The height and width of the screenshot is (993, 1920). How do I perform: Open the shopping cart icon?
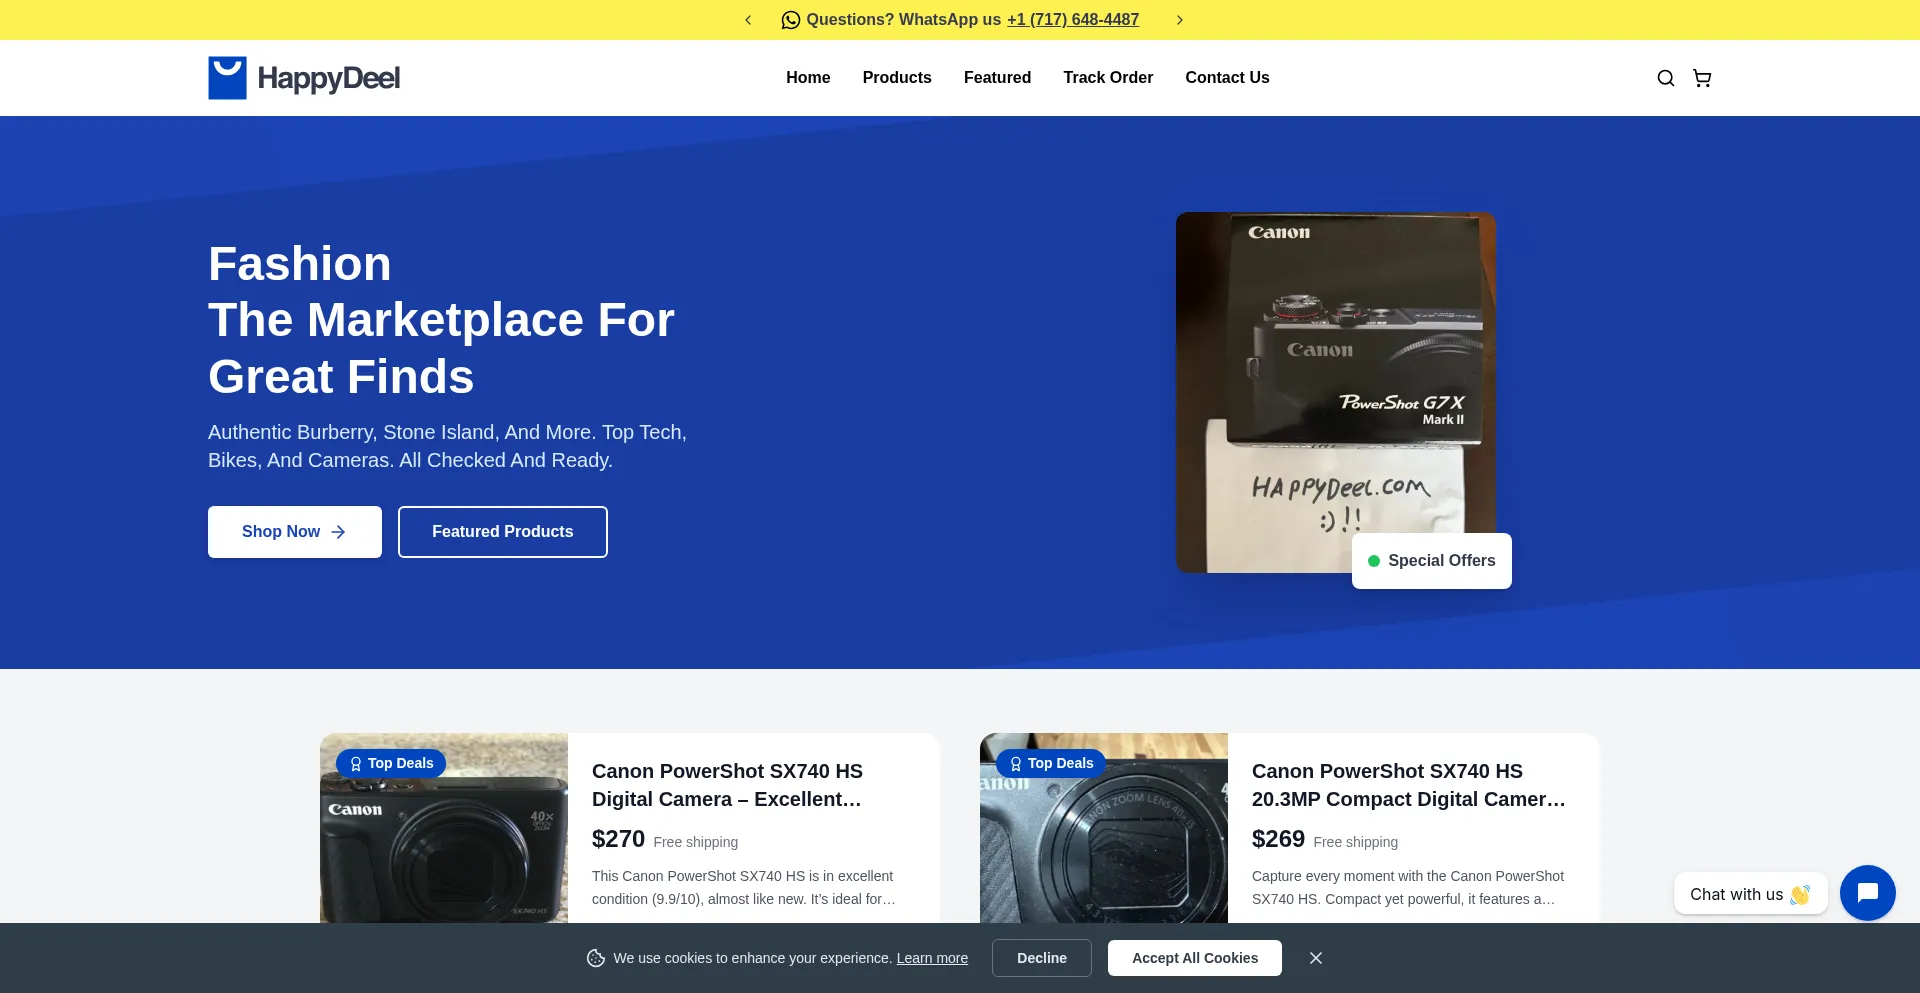point(1701,77)
